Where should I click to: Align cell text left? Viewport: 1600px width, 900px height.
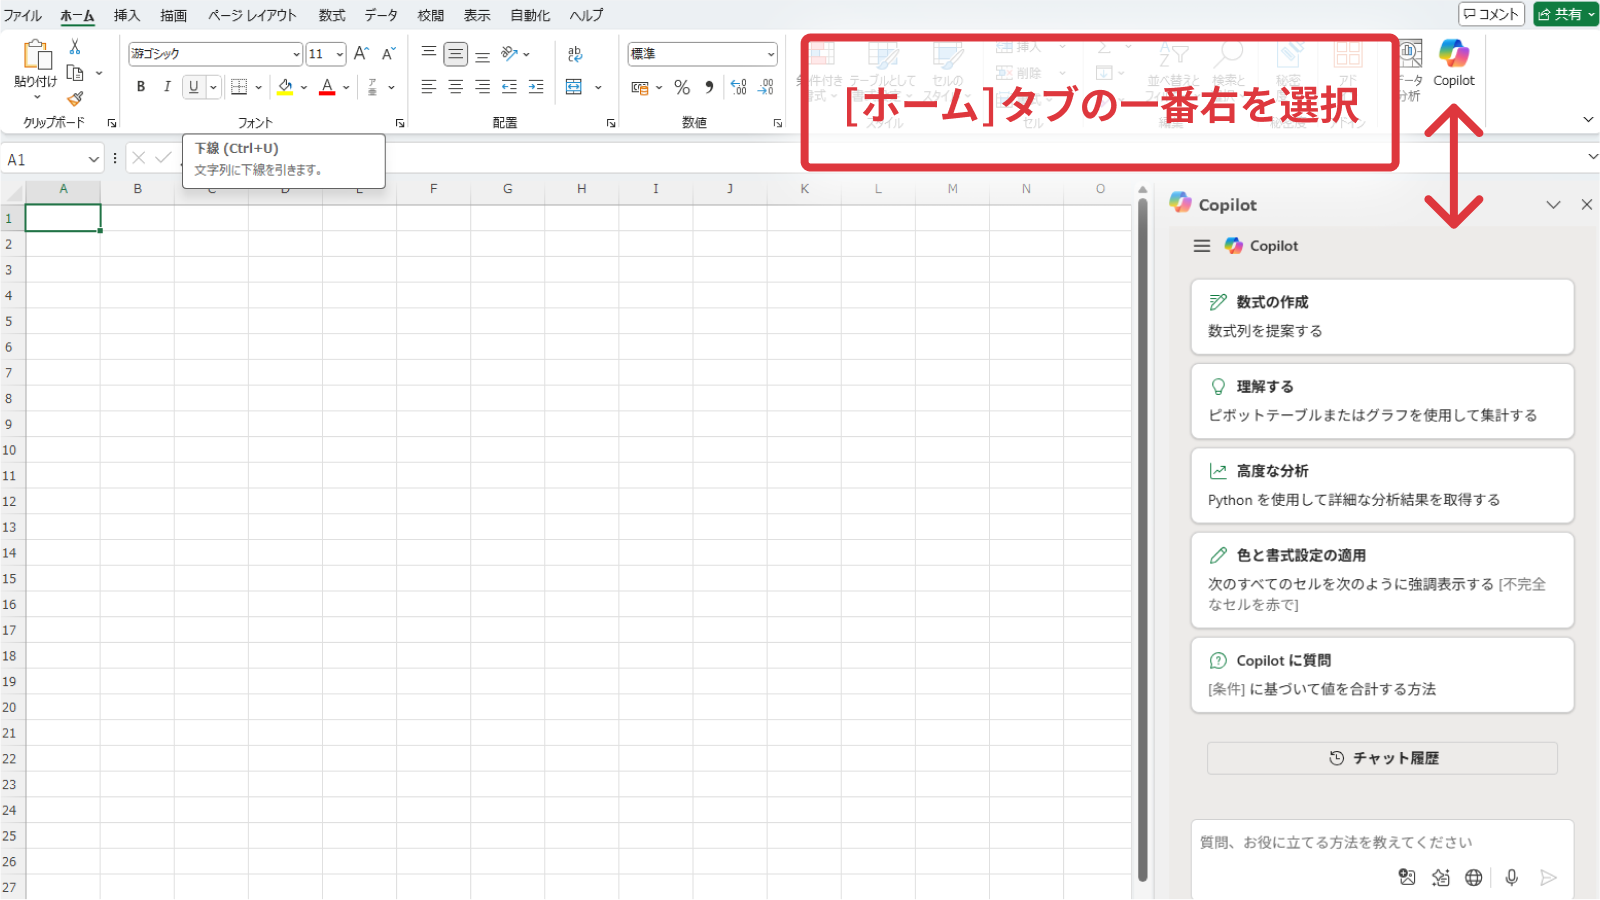[x=429, y=87]
